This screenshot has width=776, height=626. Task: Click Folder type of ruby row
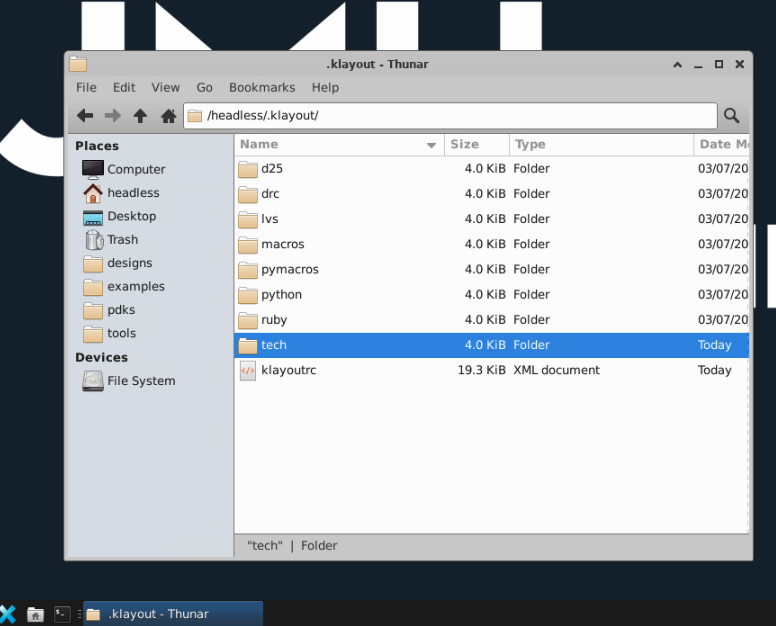point(532,320)
